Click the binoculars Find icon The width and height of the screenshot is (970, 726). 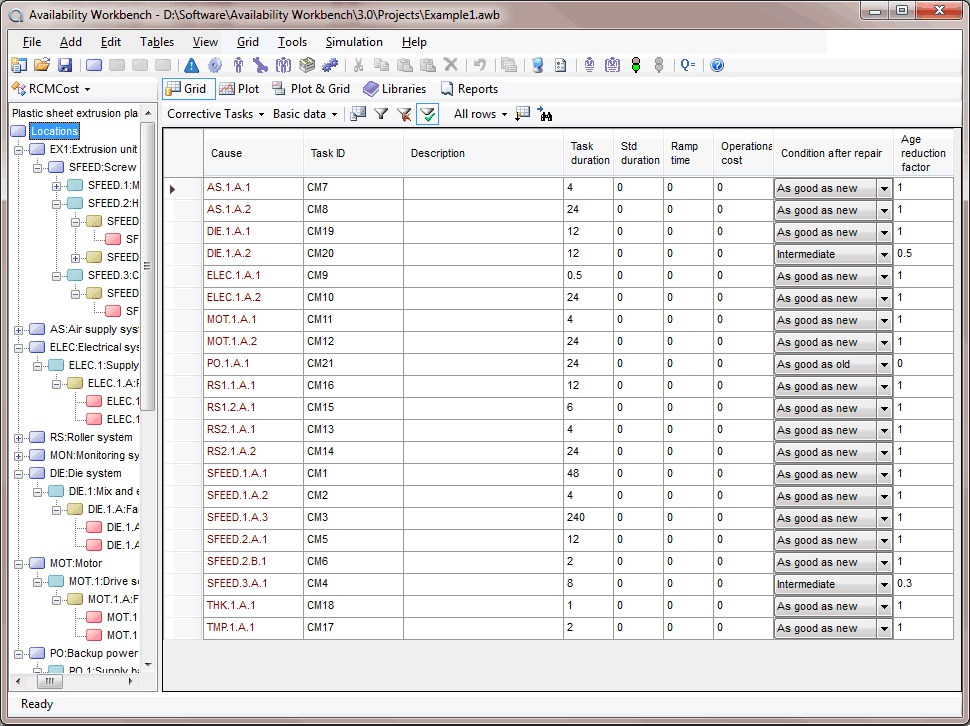545,114
